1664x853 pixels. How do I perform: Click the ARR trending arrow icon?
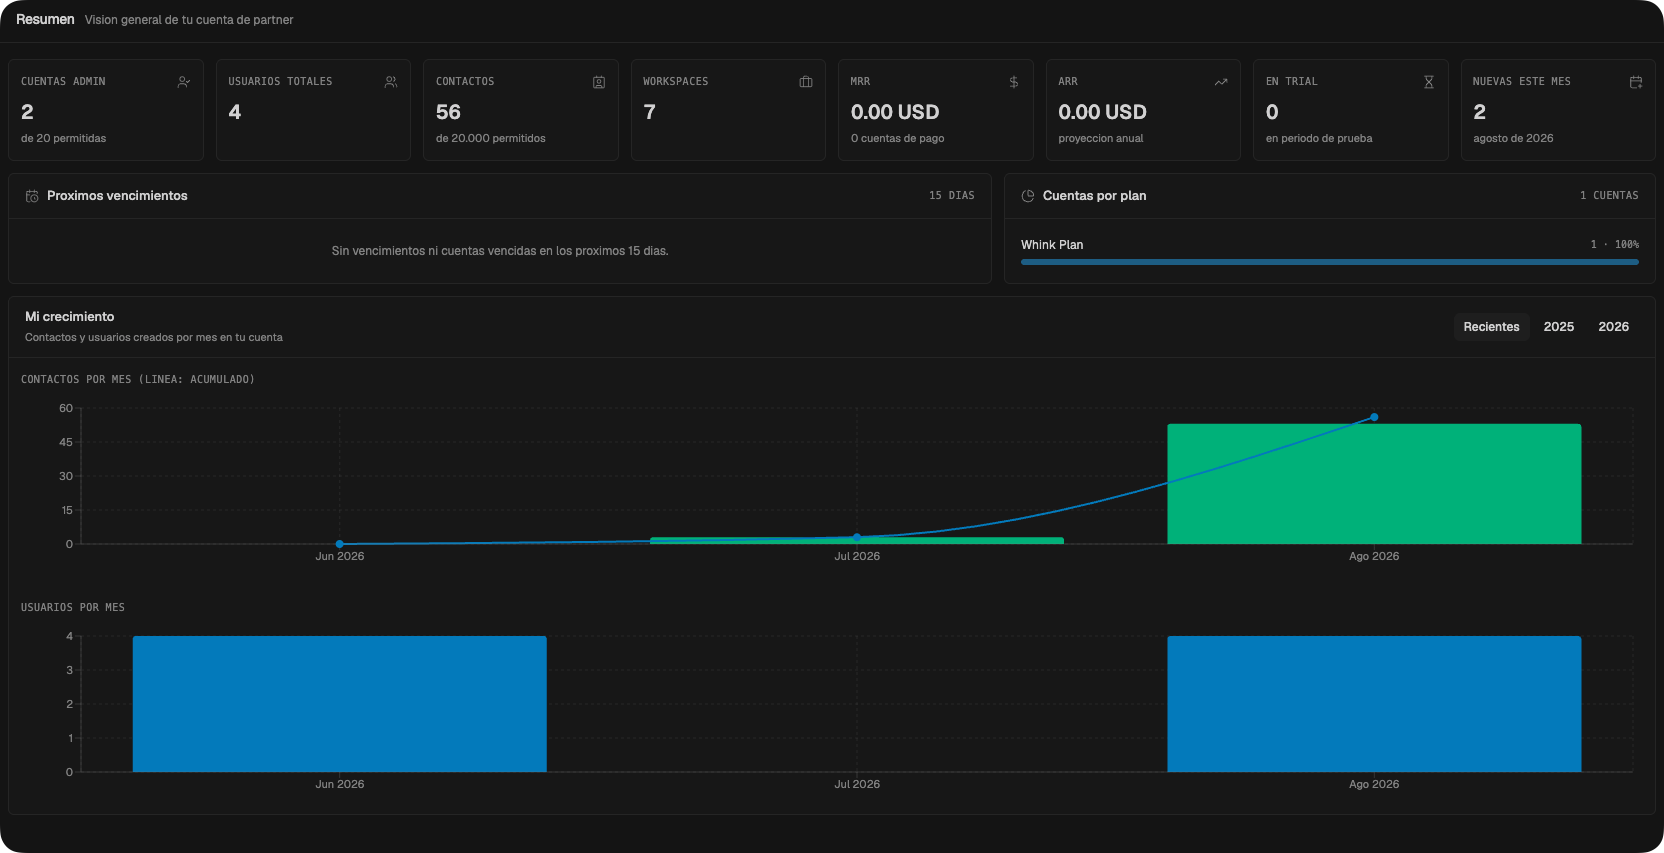coord(1221,82)
